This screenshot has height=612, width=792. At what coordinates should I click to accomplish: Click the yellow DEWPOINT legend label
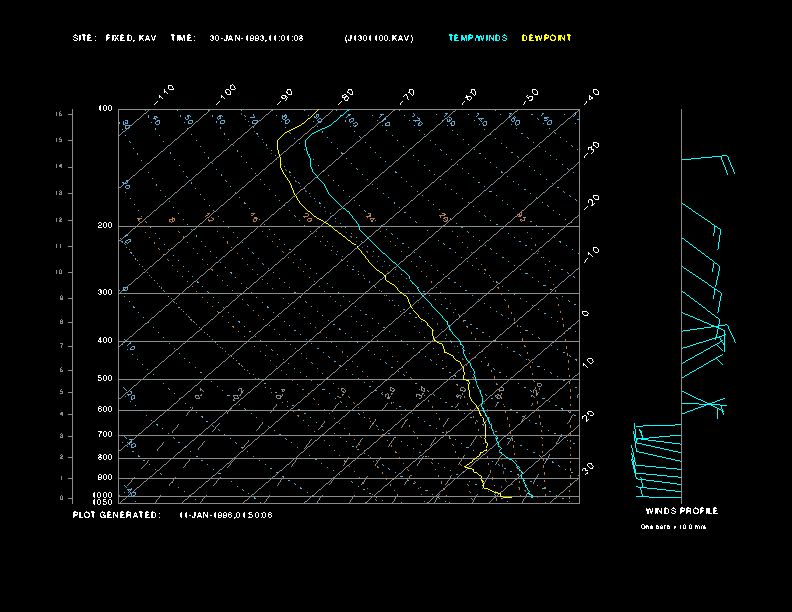point(547,38)
